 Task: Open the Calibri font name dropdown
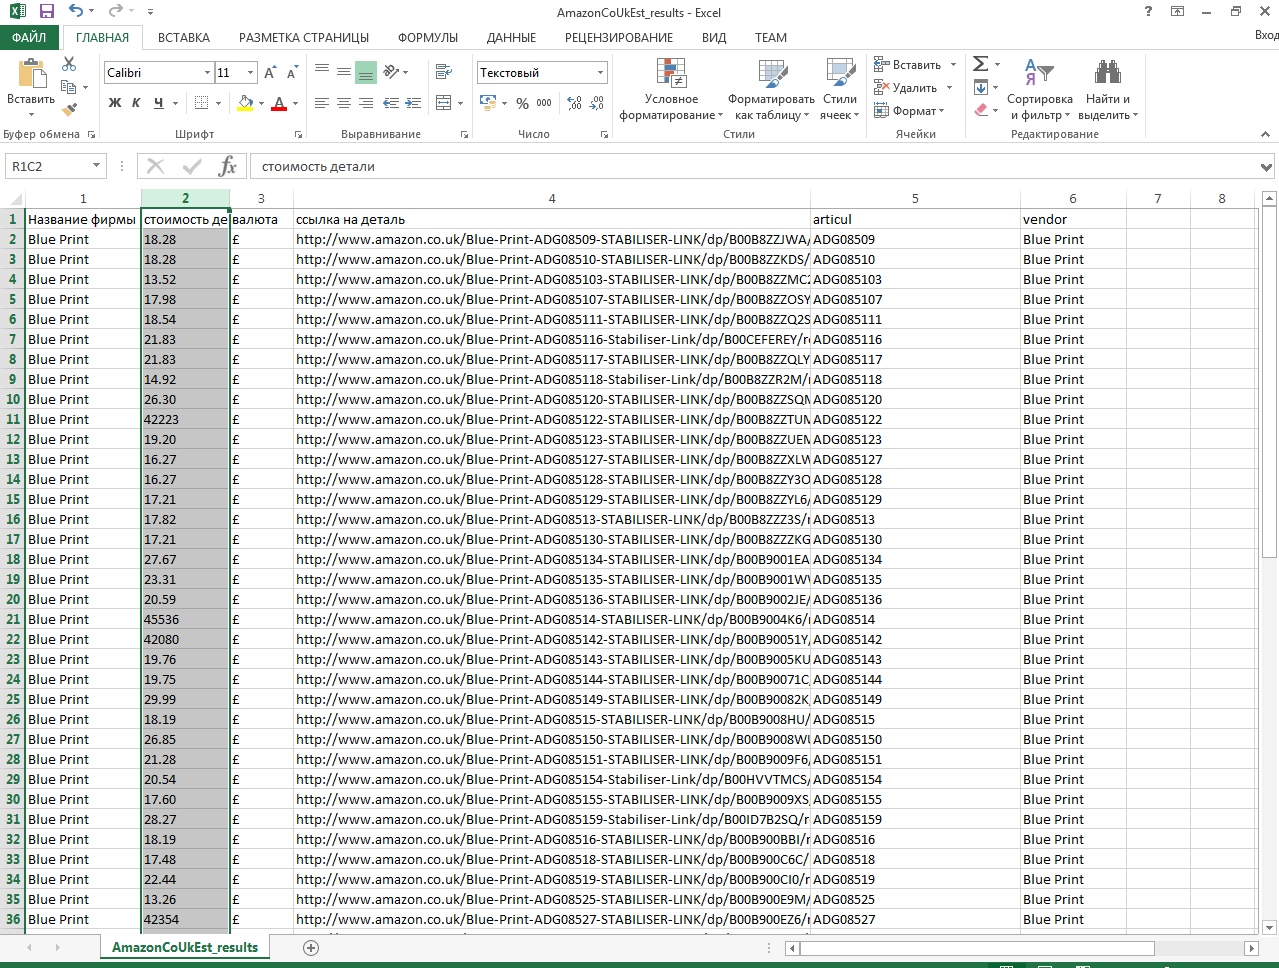[x=208, y=73]
